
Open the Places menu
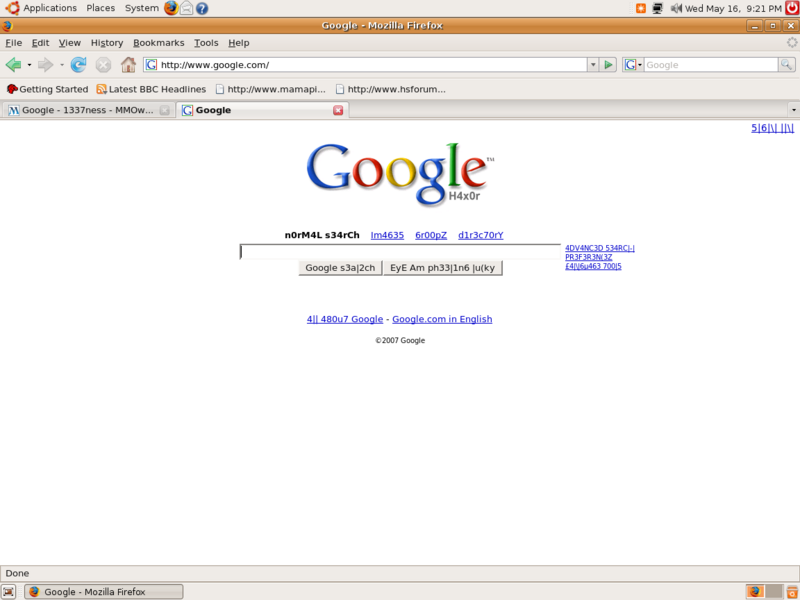pos(101,8)
